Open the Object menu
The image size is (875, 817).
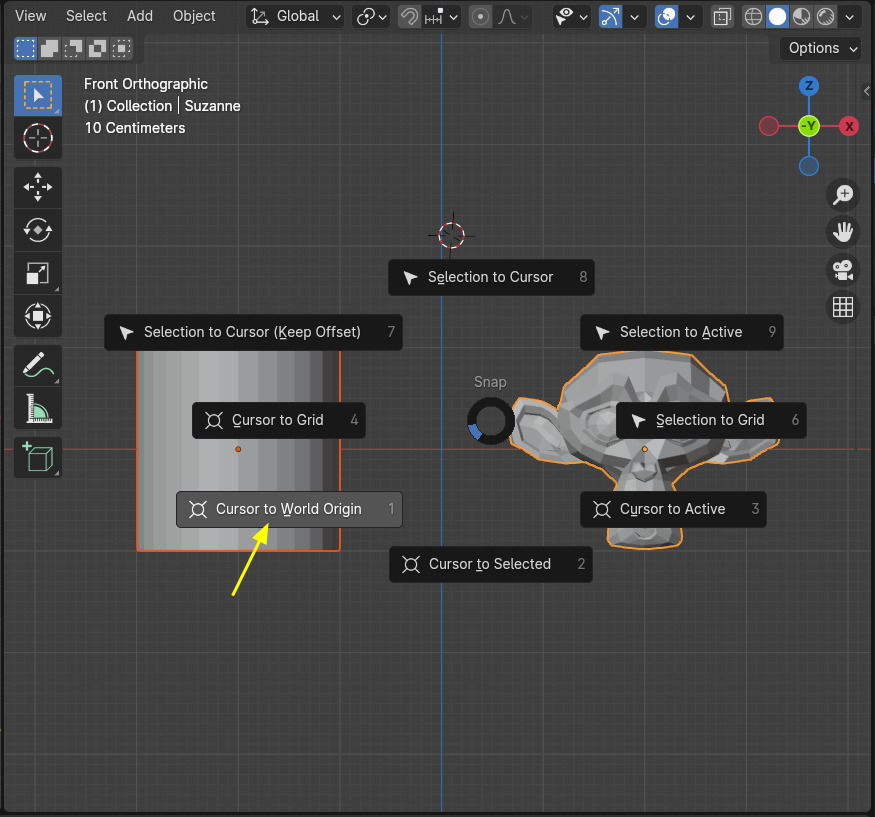194,16
